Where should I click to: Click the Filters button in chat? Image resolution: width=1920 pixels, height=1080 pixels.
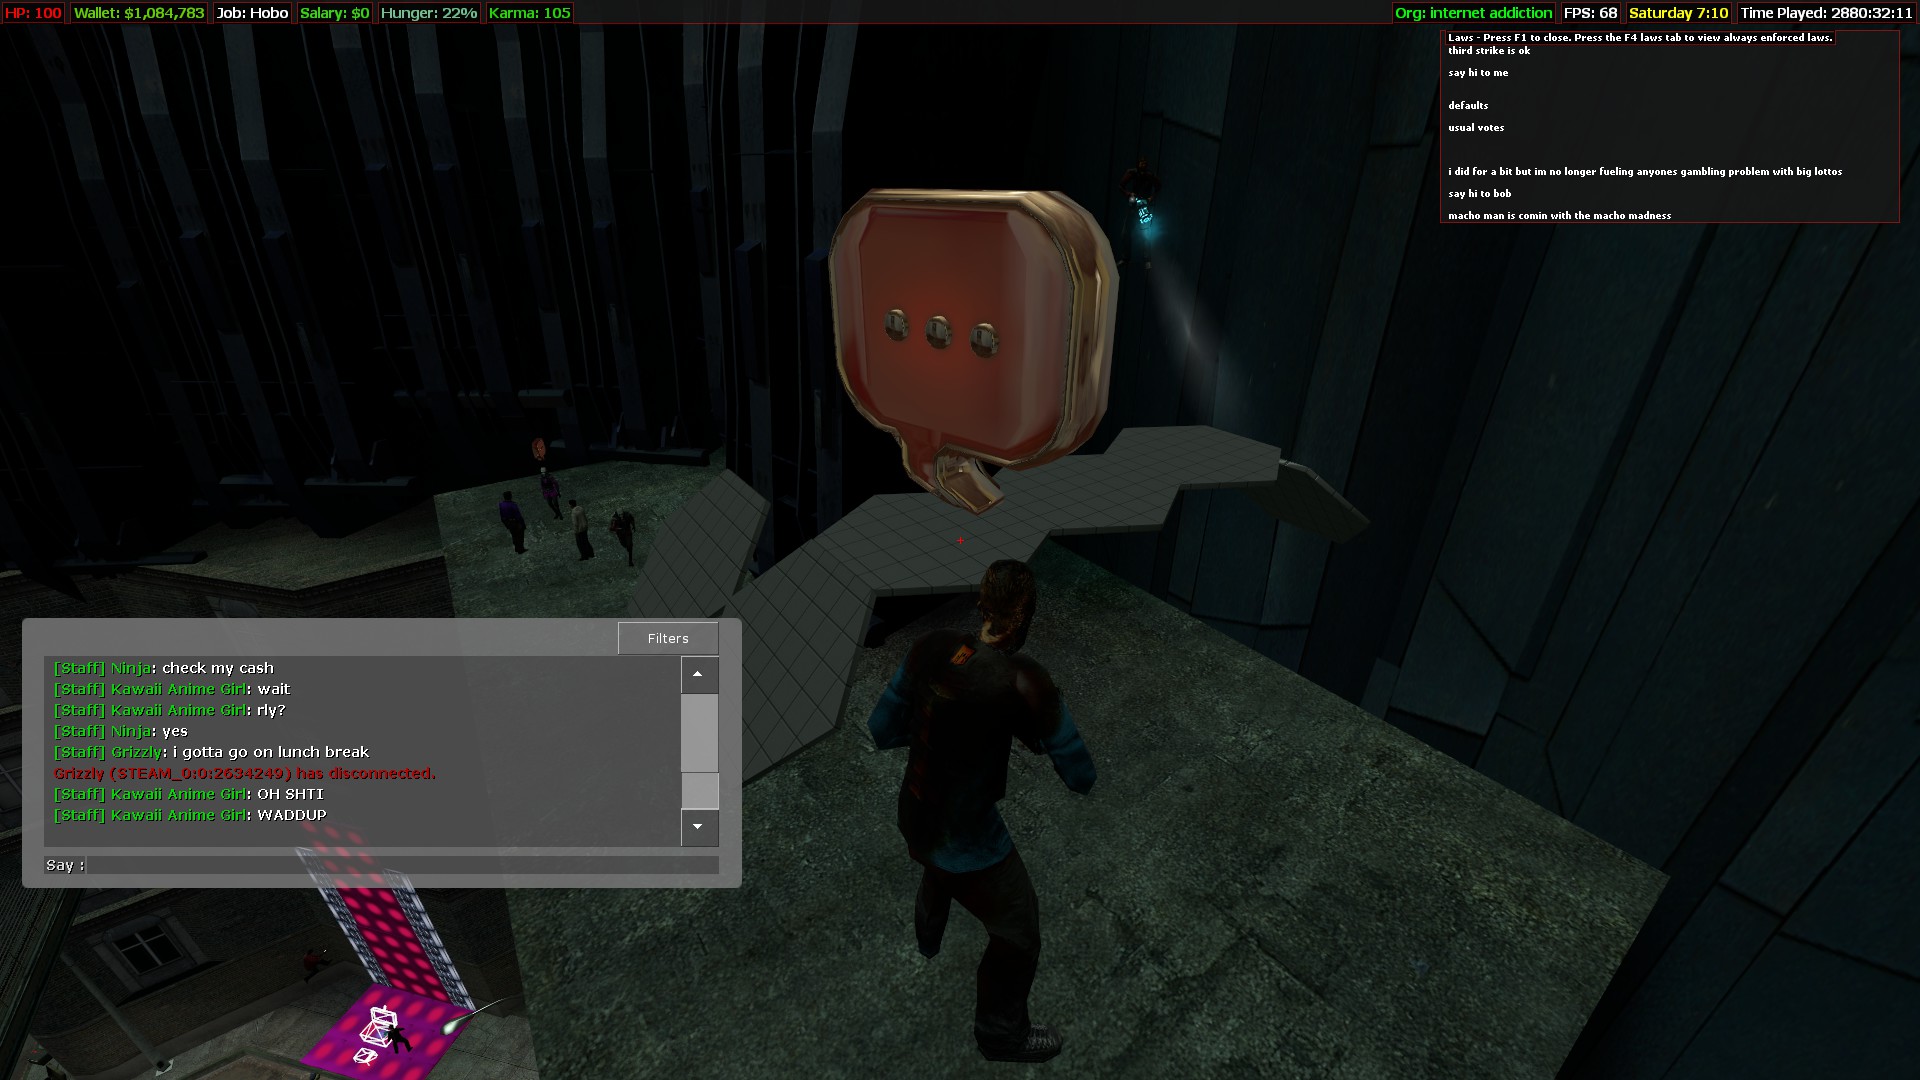click(668, 638)
